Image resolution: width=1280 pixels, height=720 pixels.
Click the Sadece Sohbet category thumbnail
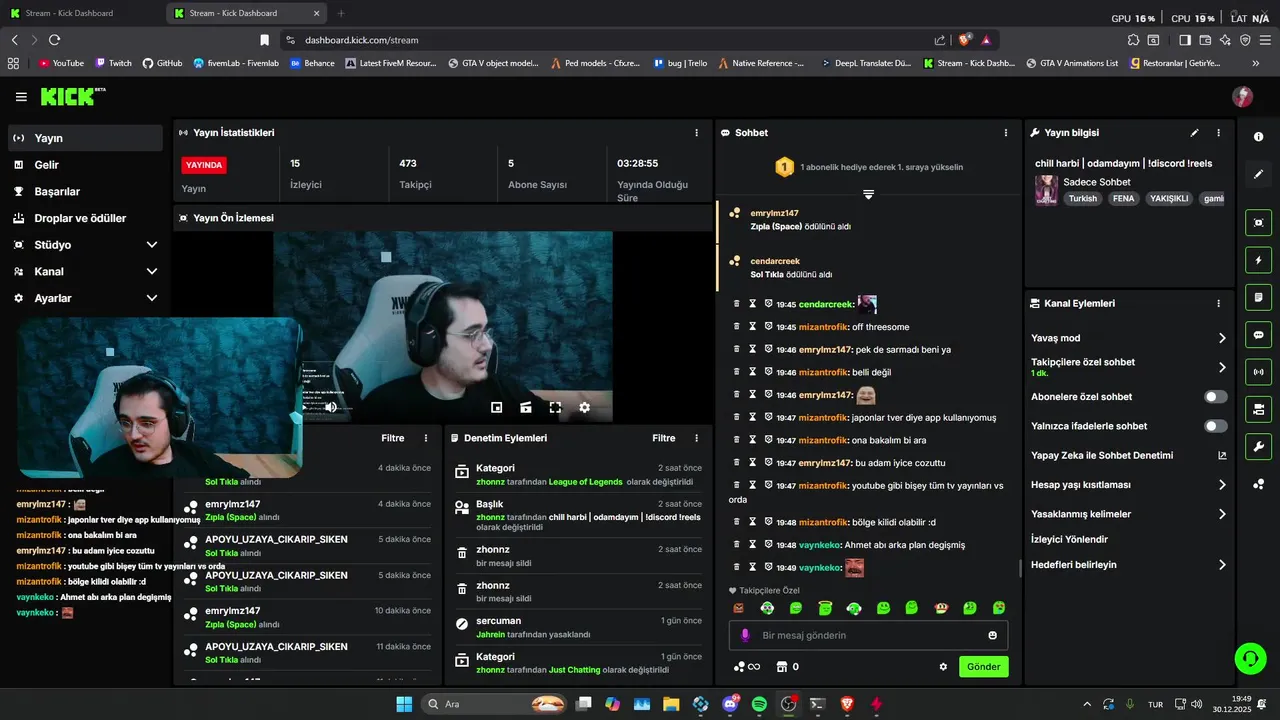(x=1046, y=190)
